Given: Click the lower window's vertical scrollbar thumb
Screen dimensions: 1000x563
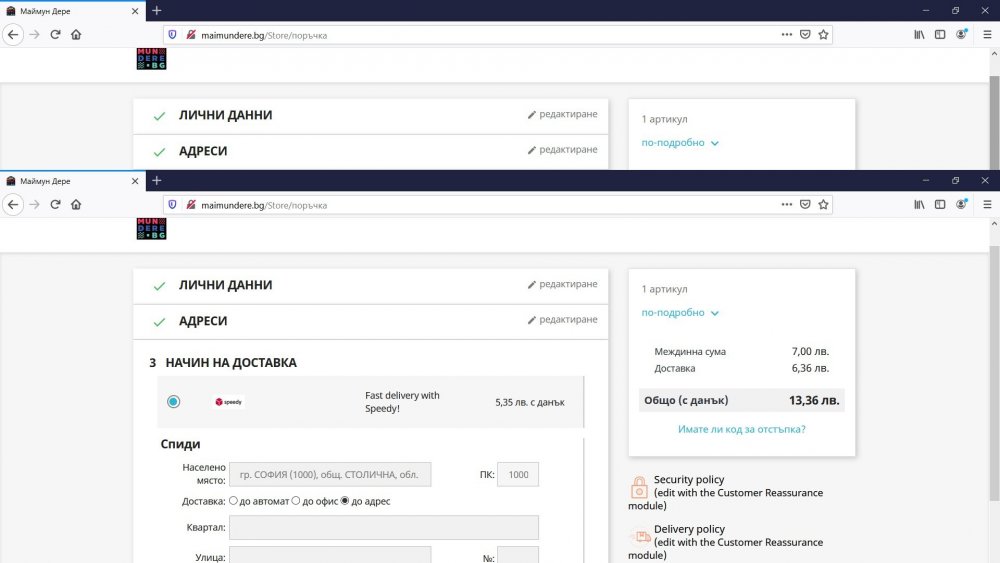Looking at the screenshot, I should (x=994, y=374).
